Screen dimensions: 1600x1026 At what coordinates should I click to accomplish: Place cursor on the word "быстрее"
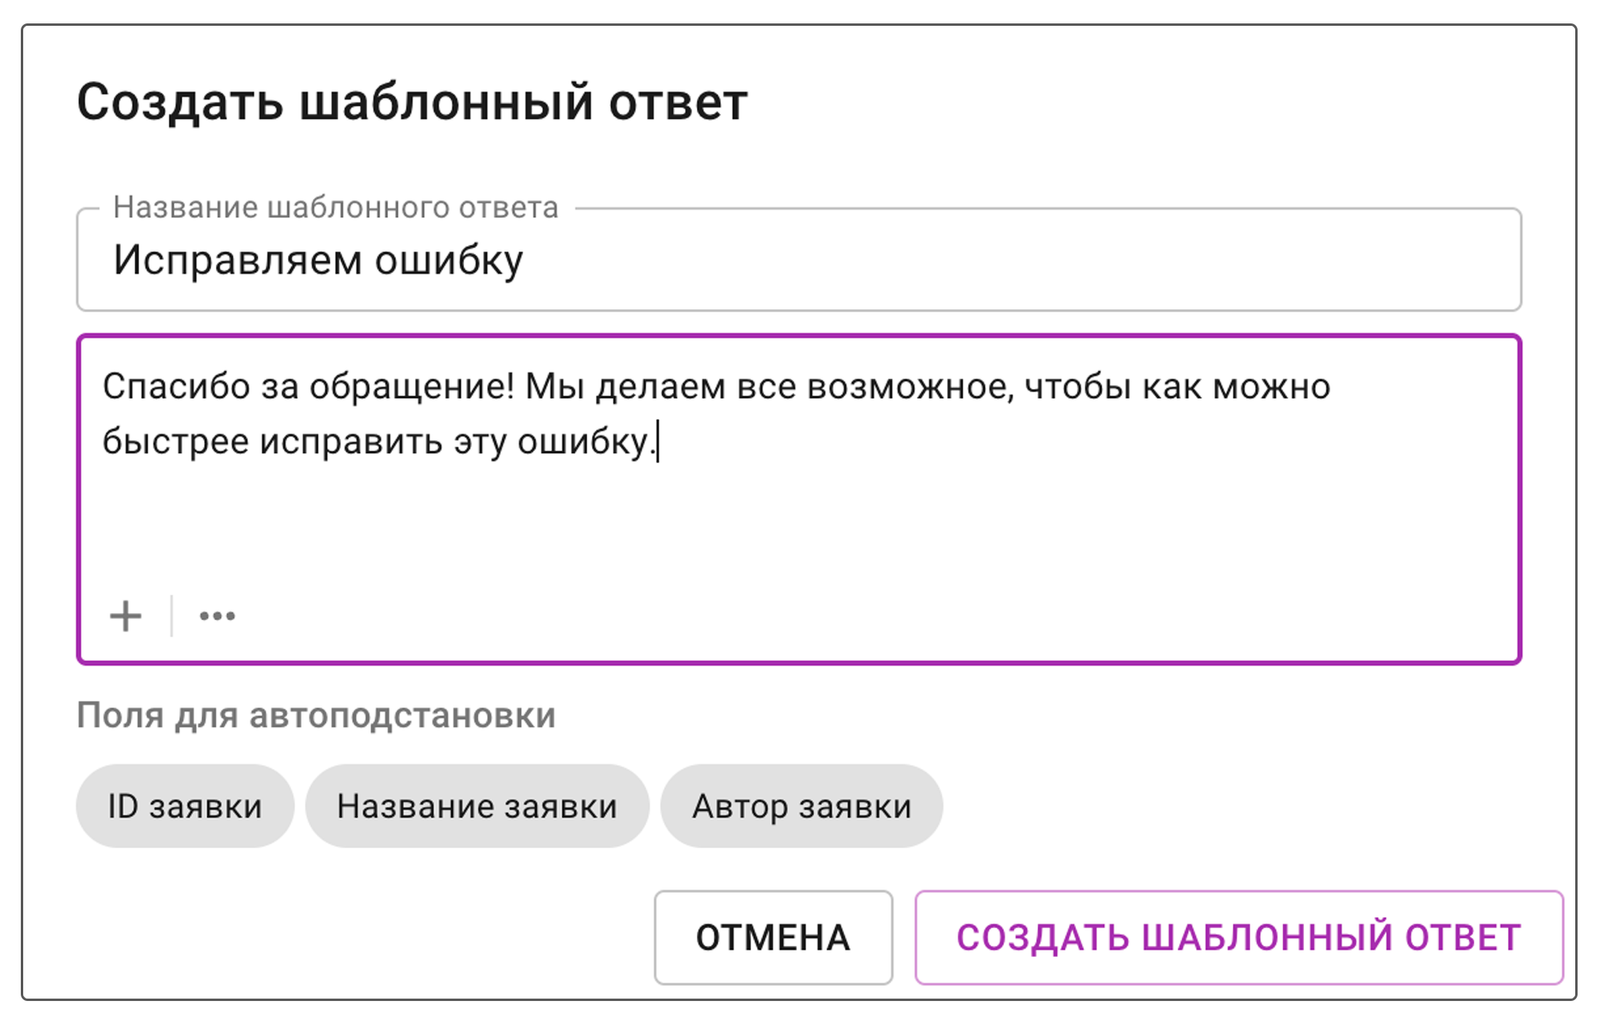tap(175, 441)
